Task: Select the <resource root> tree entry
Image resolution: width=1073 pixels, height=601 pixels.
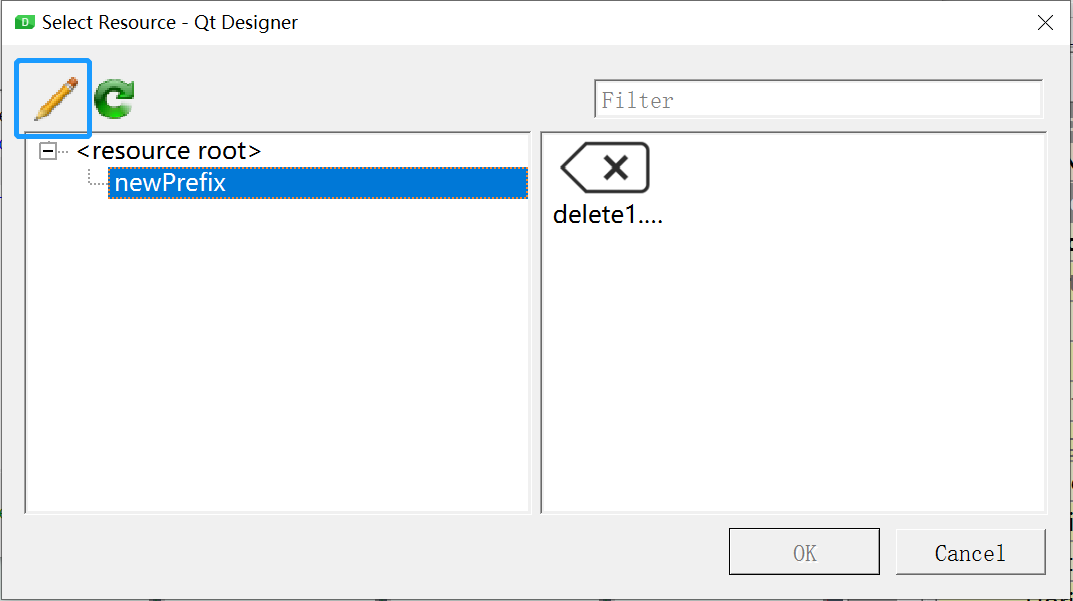Action: point(169,151)
